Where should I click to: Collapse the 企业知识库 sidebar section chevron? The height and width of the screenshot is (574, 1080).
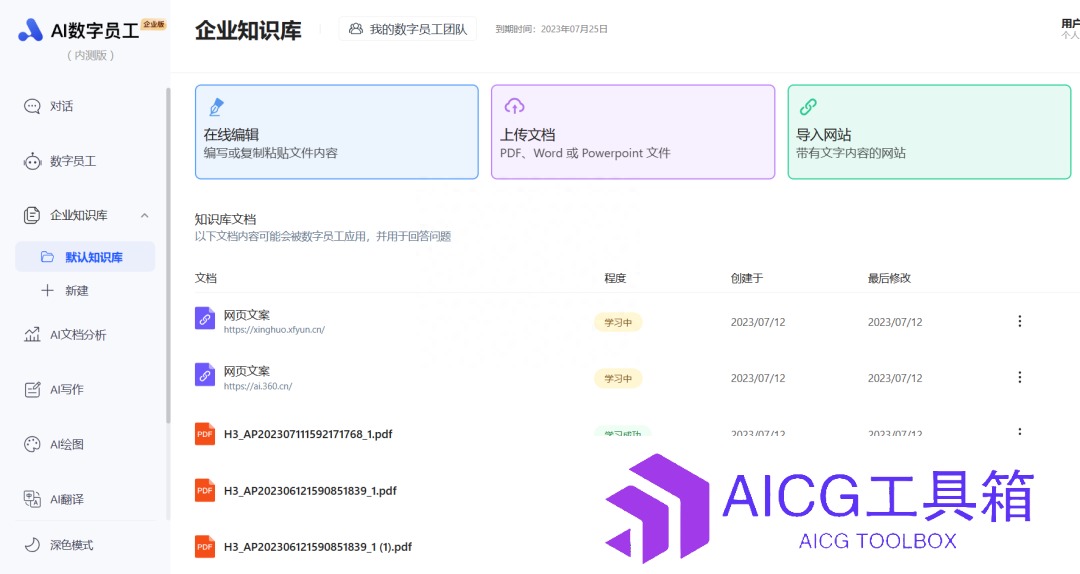click(145, 216)
